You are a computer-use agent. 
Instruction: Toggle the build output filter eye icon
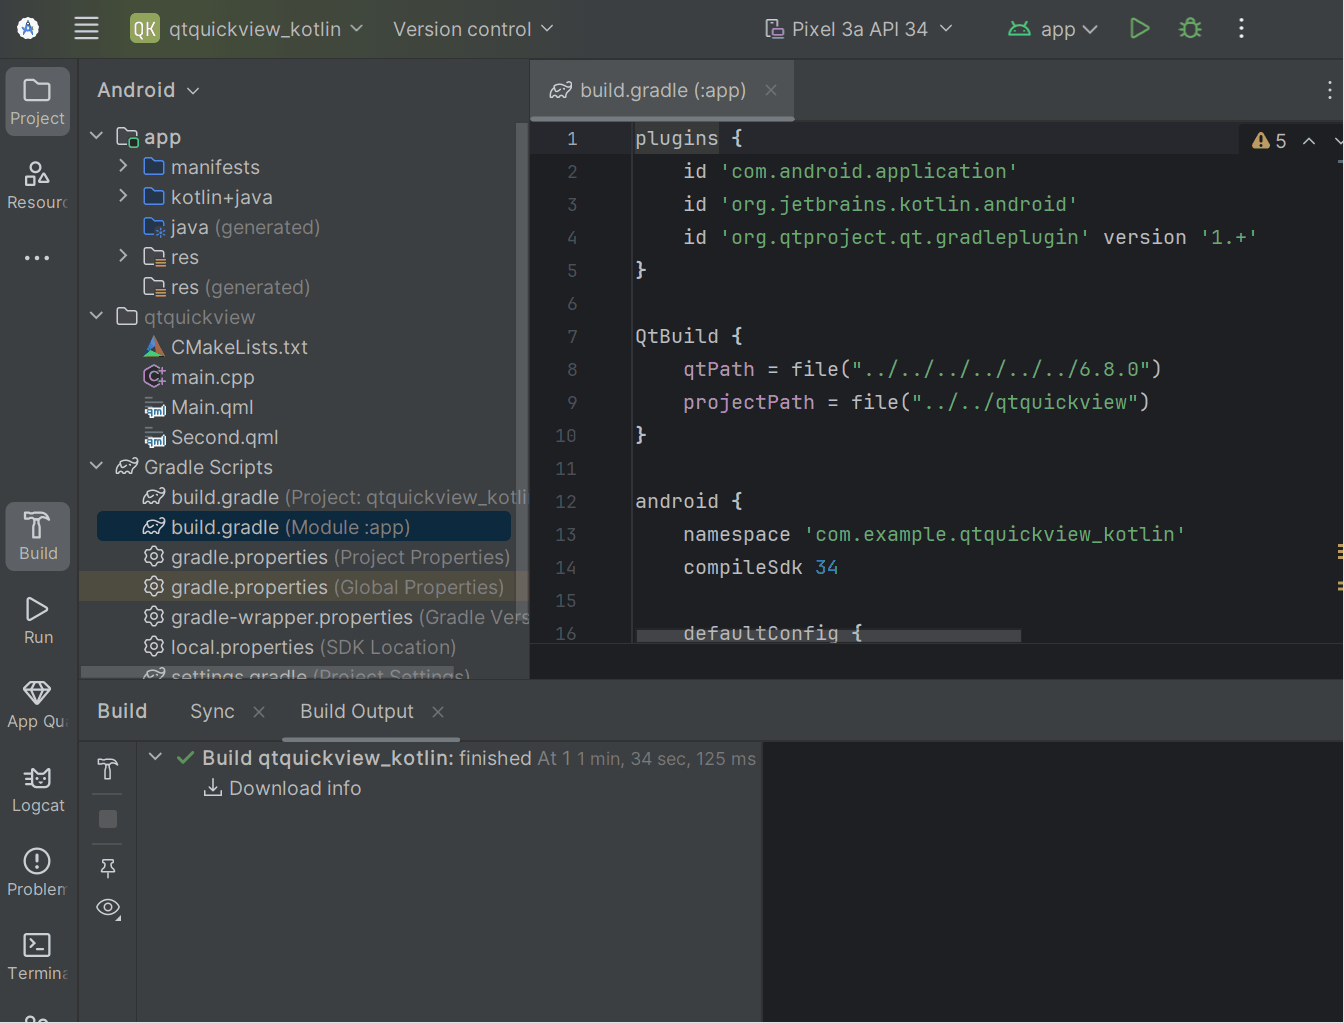[x=107, y=908]
